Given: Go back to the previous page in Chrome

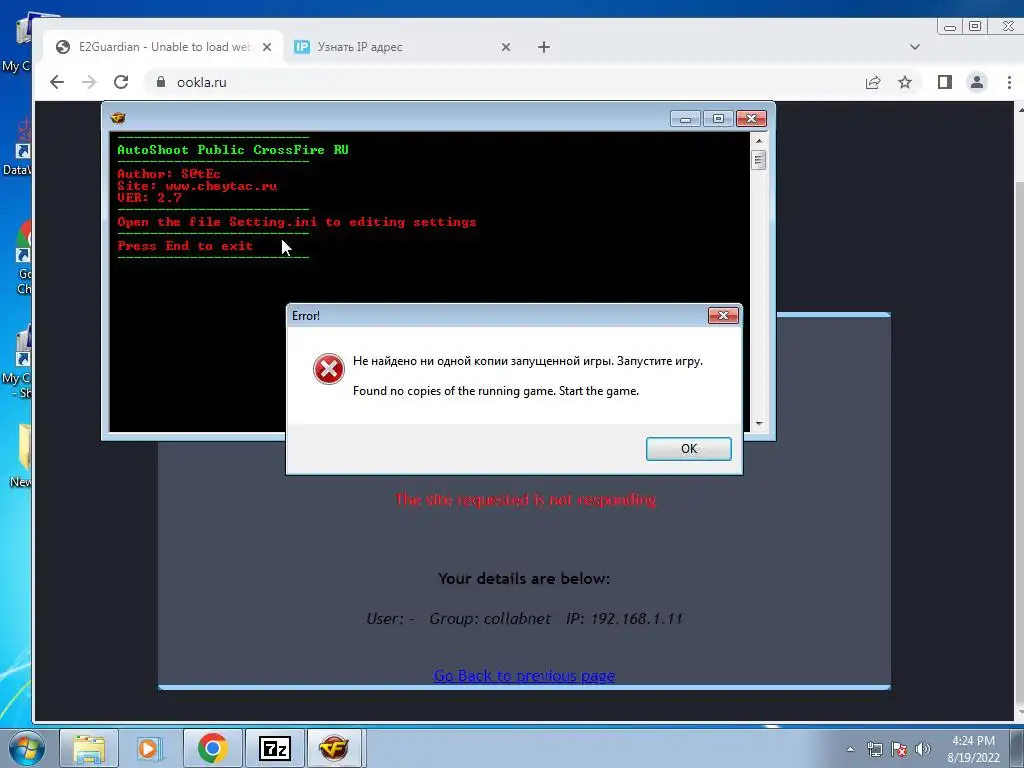Looking at the screenshot, I should (x=57, y=82).
